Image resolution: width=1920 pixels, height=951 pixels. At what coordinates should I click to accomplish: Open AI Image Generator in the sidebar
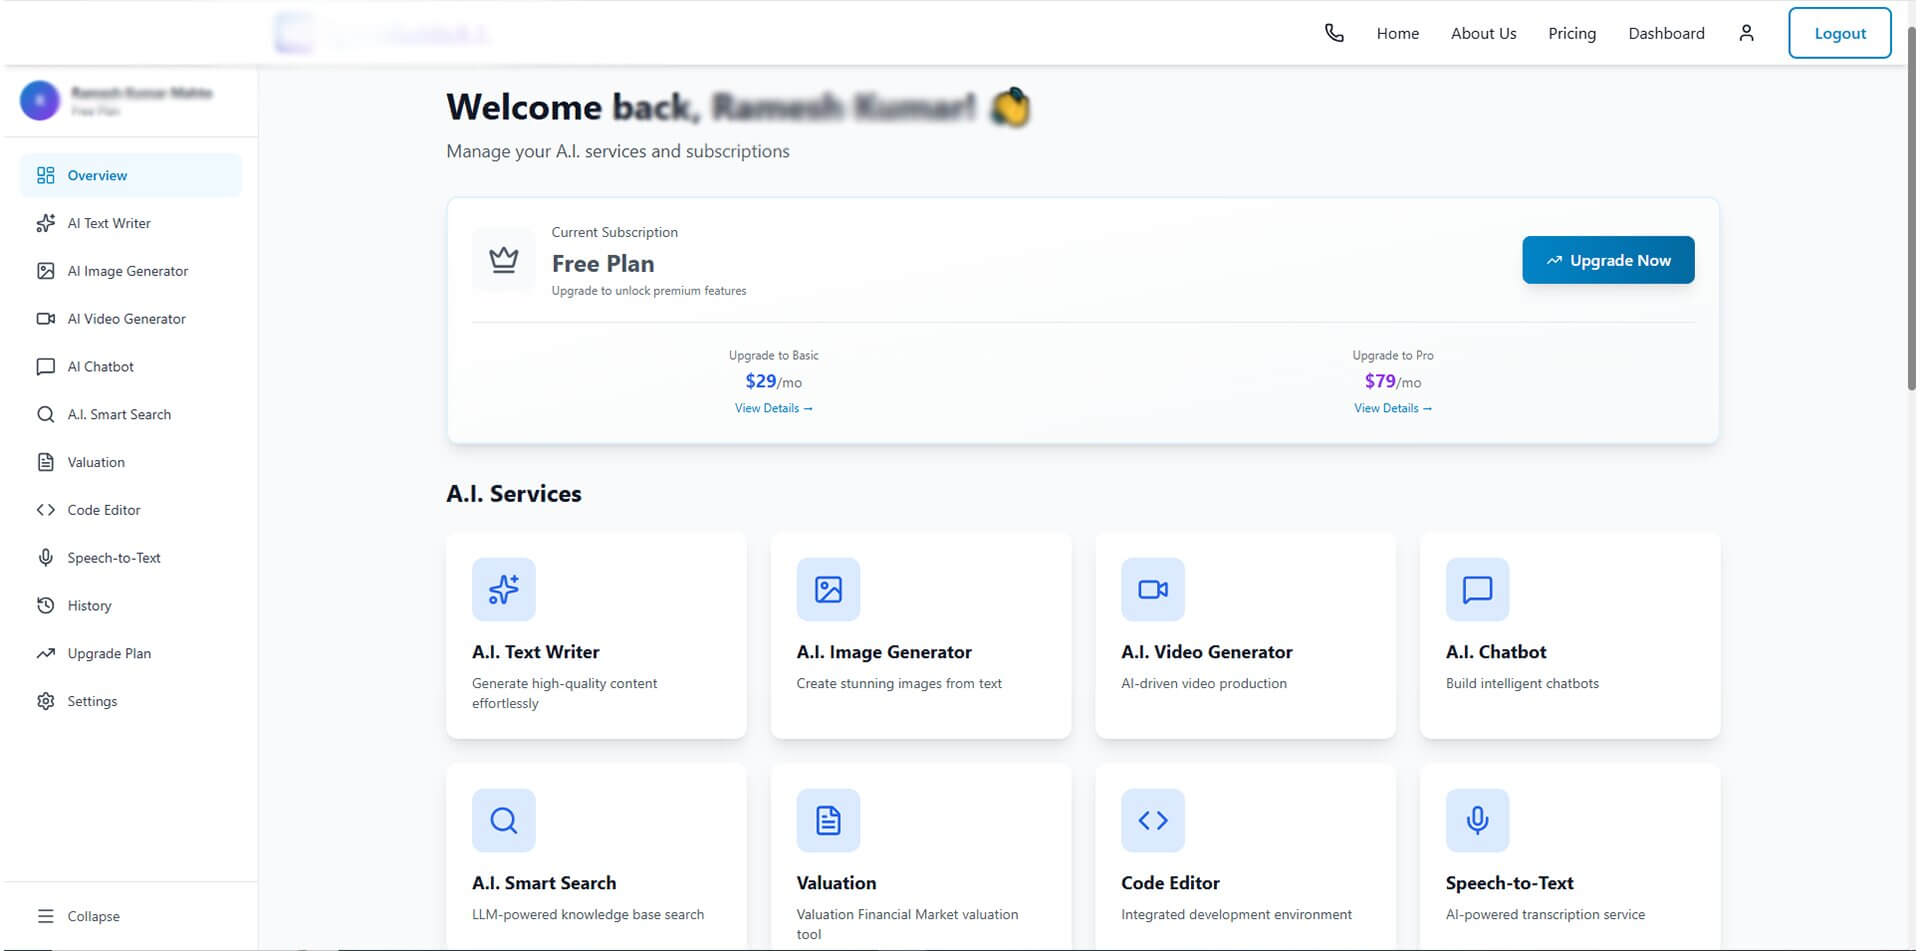click(x=130, y=271)
